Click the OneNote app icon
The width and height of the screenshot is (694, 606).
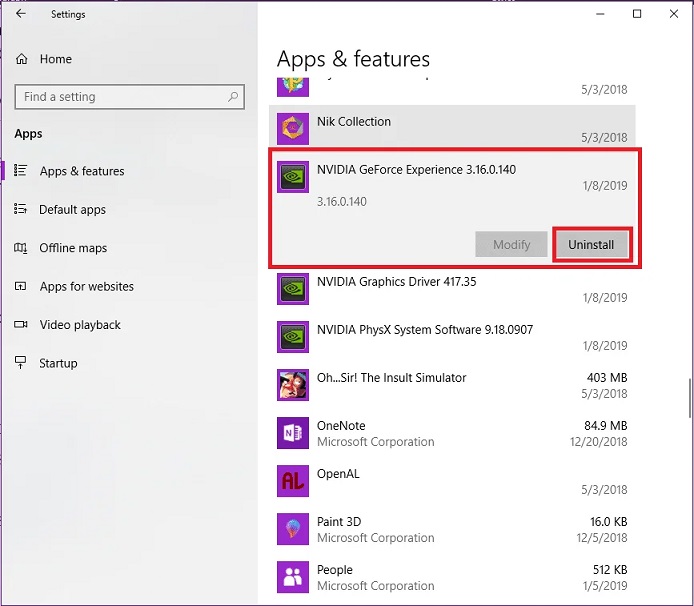(x=293, y=433)
